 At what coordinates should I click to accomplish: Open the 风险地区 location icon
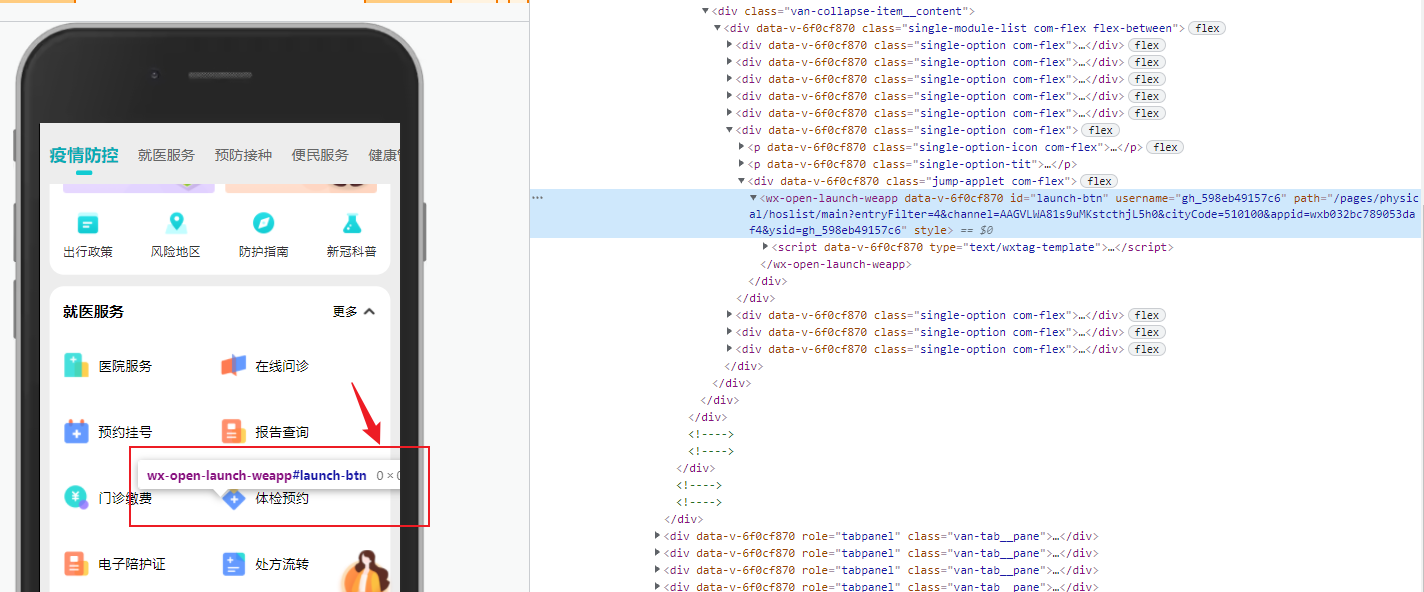pos(176,224)
